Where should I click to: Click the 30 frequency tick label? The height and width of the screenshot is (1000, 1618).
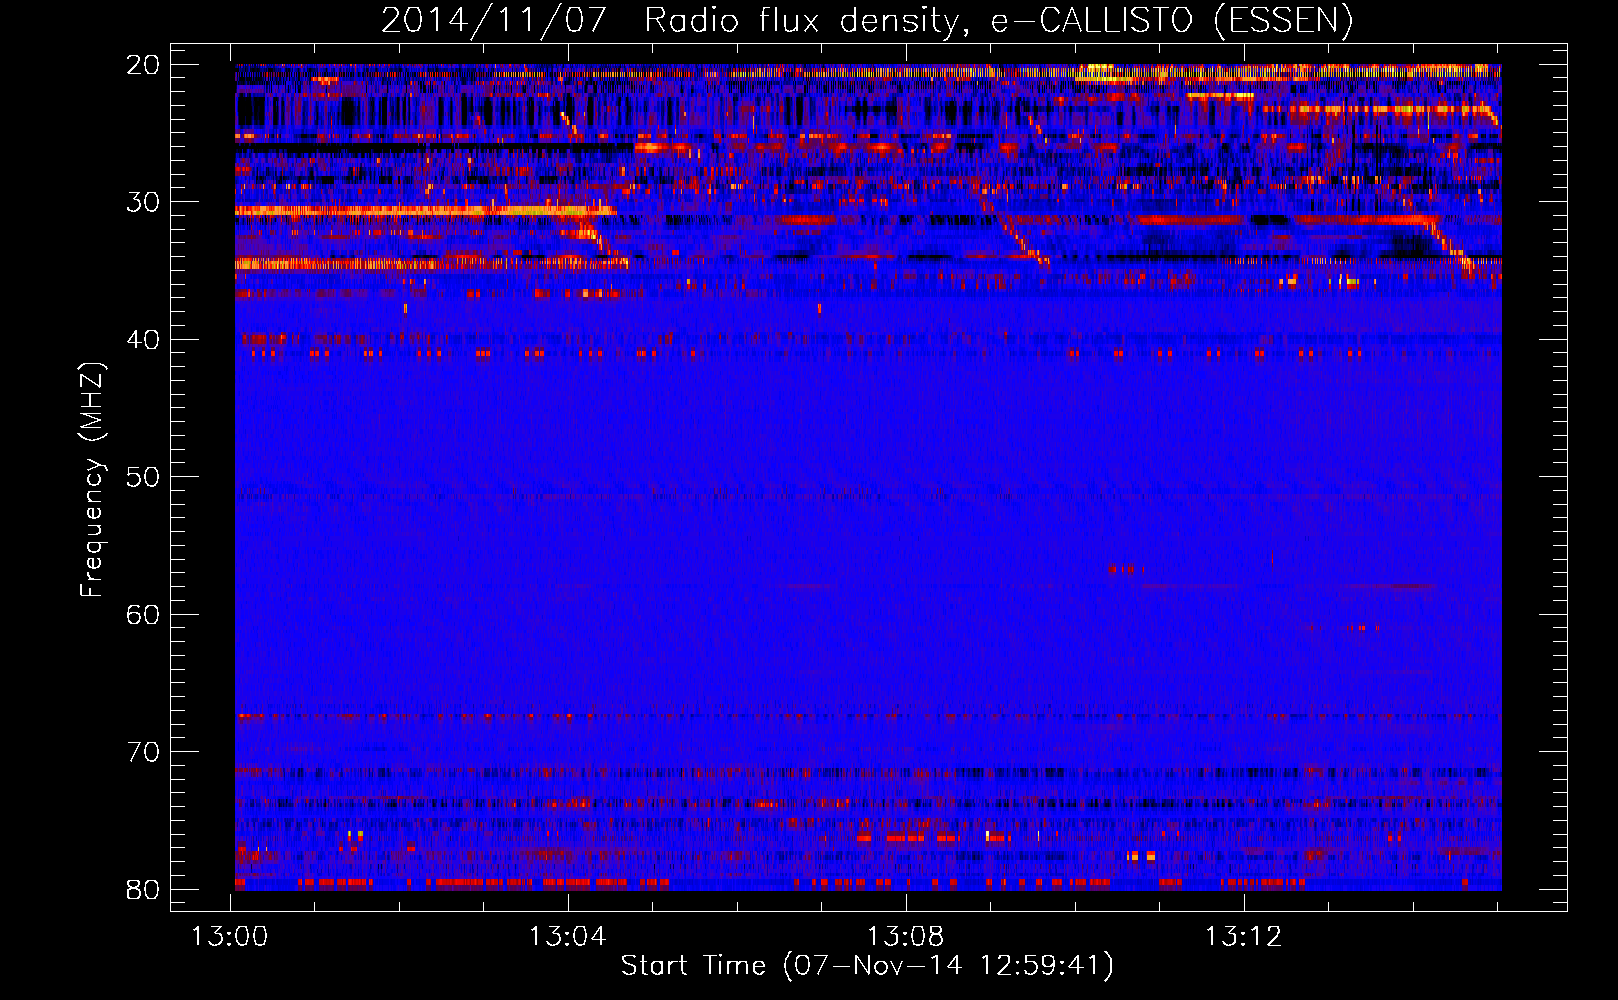tap(143, 202)
